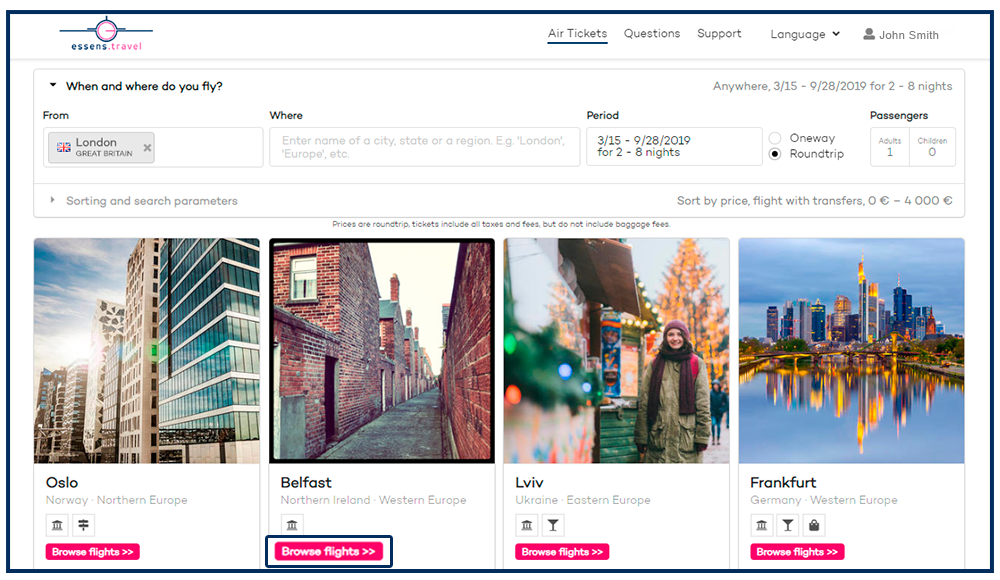Click the Oslo city title
Screen dimensions: 1000x580
(x=62, y=482)
